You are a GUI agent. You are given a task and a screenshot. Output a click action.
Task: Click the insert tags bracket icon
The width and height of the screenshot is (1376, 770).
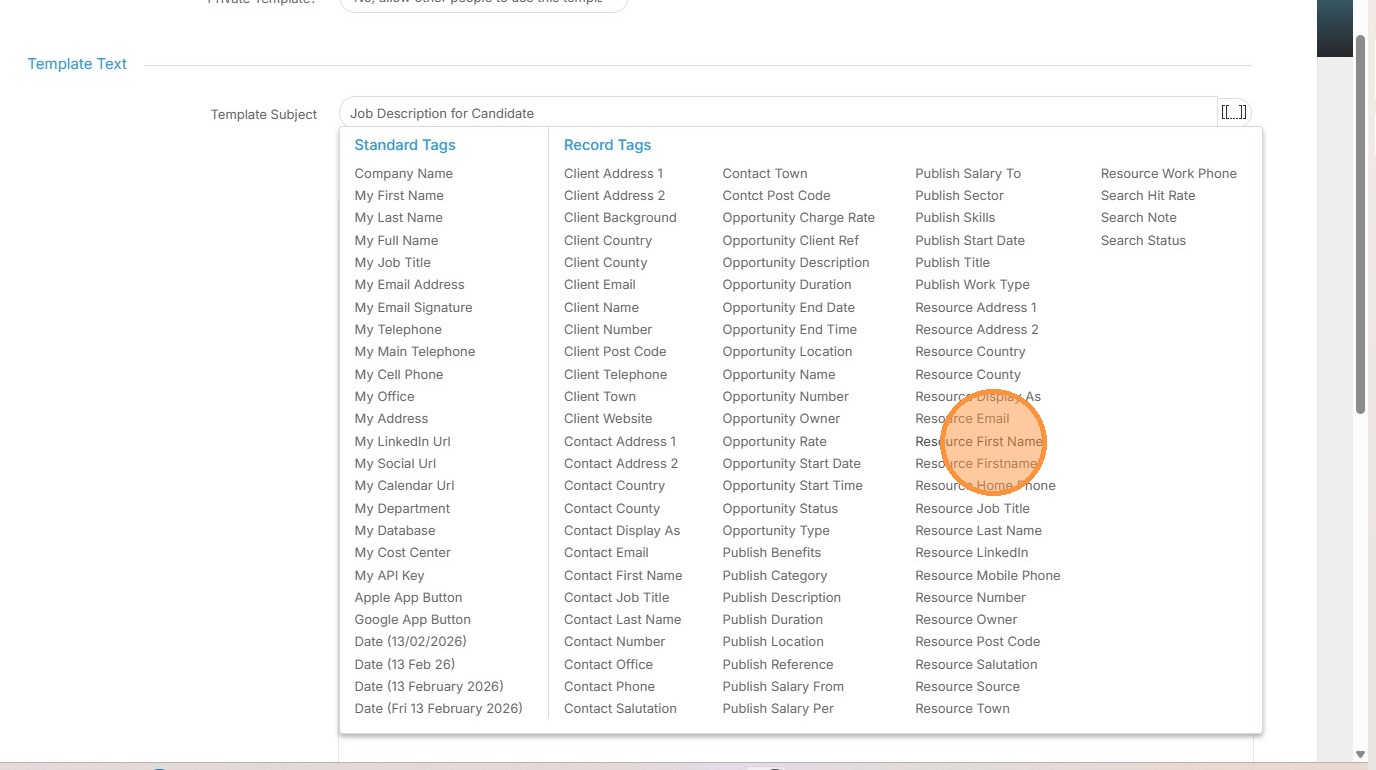pos(1234,113)
